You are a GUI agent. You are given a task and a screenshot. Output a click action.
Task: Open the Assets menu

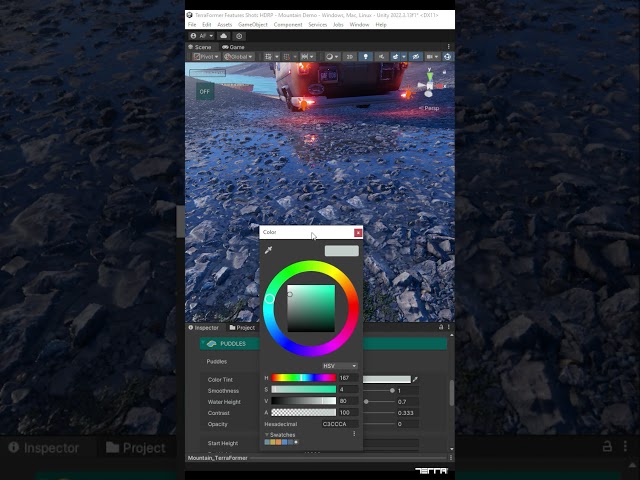pos(224,24)
